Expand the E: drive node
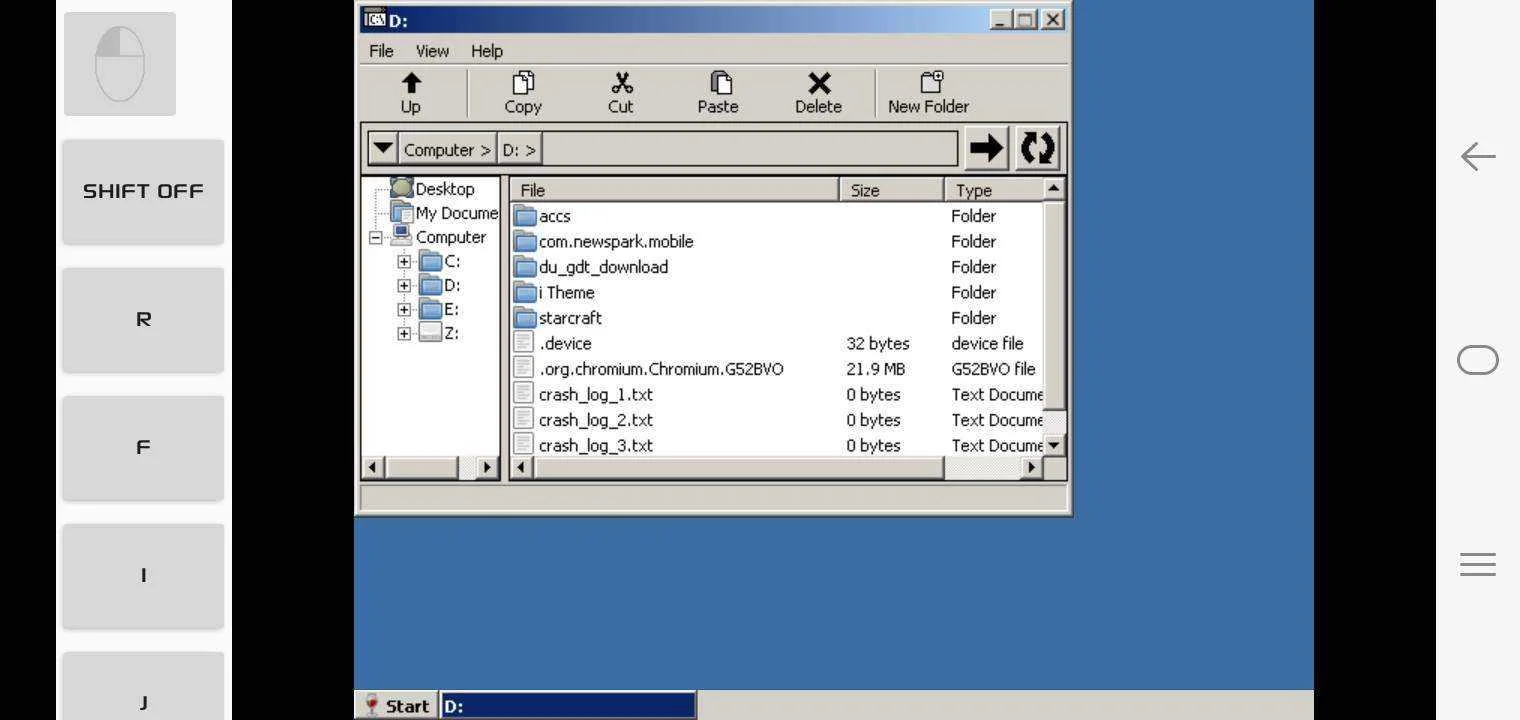Image resolution: width=1520 pixels, height=720 pixels. [x=404, y=310]
